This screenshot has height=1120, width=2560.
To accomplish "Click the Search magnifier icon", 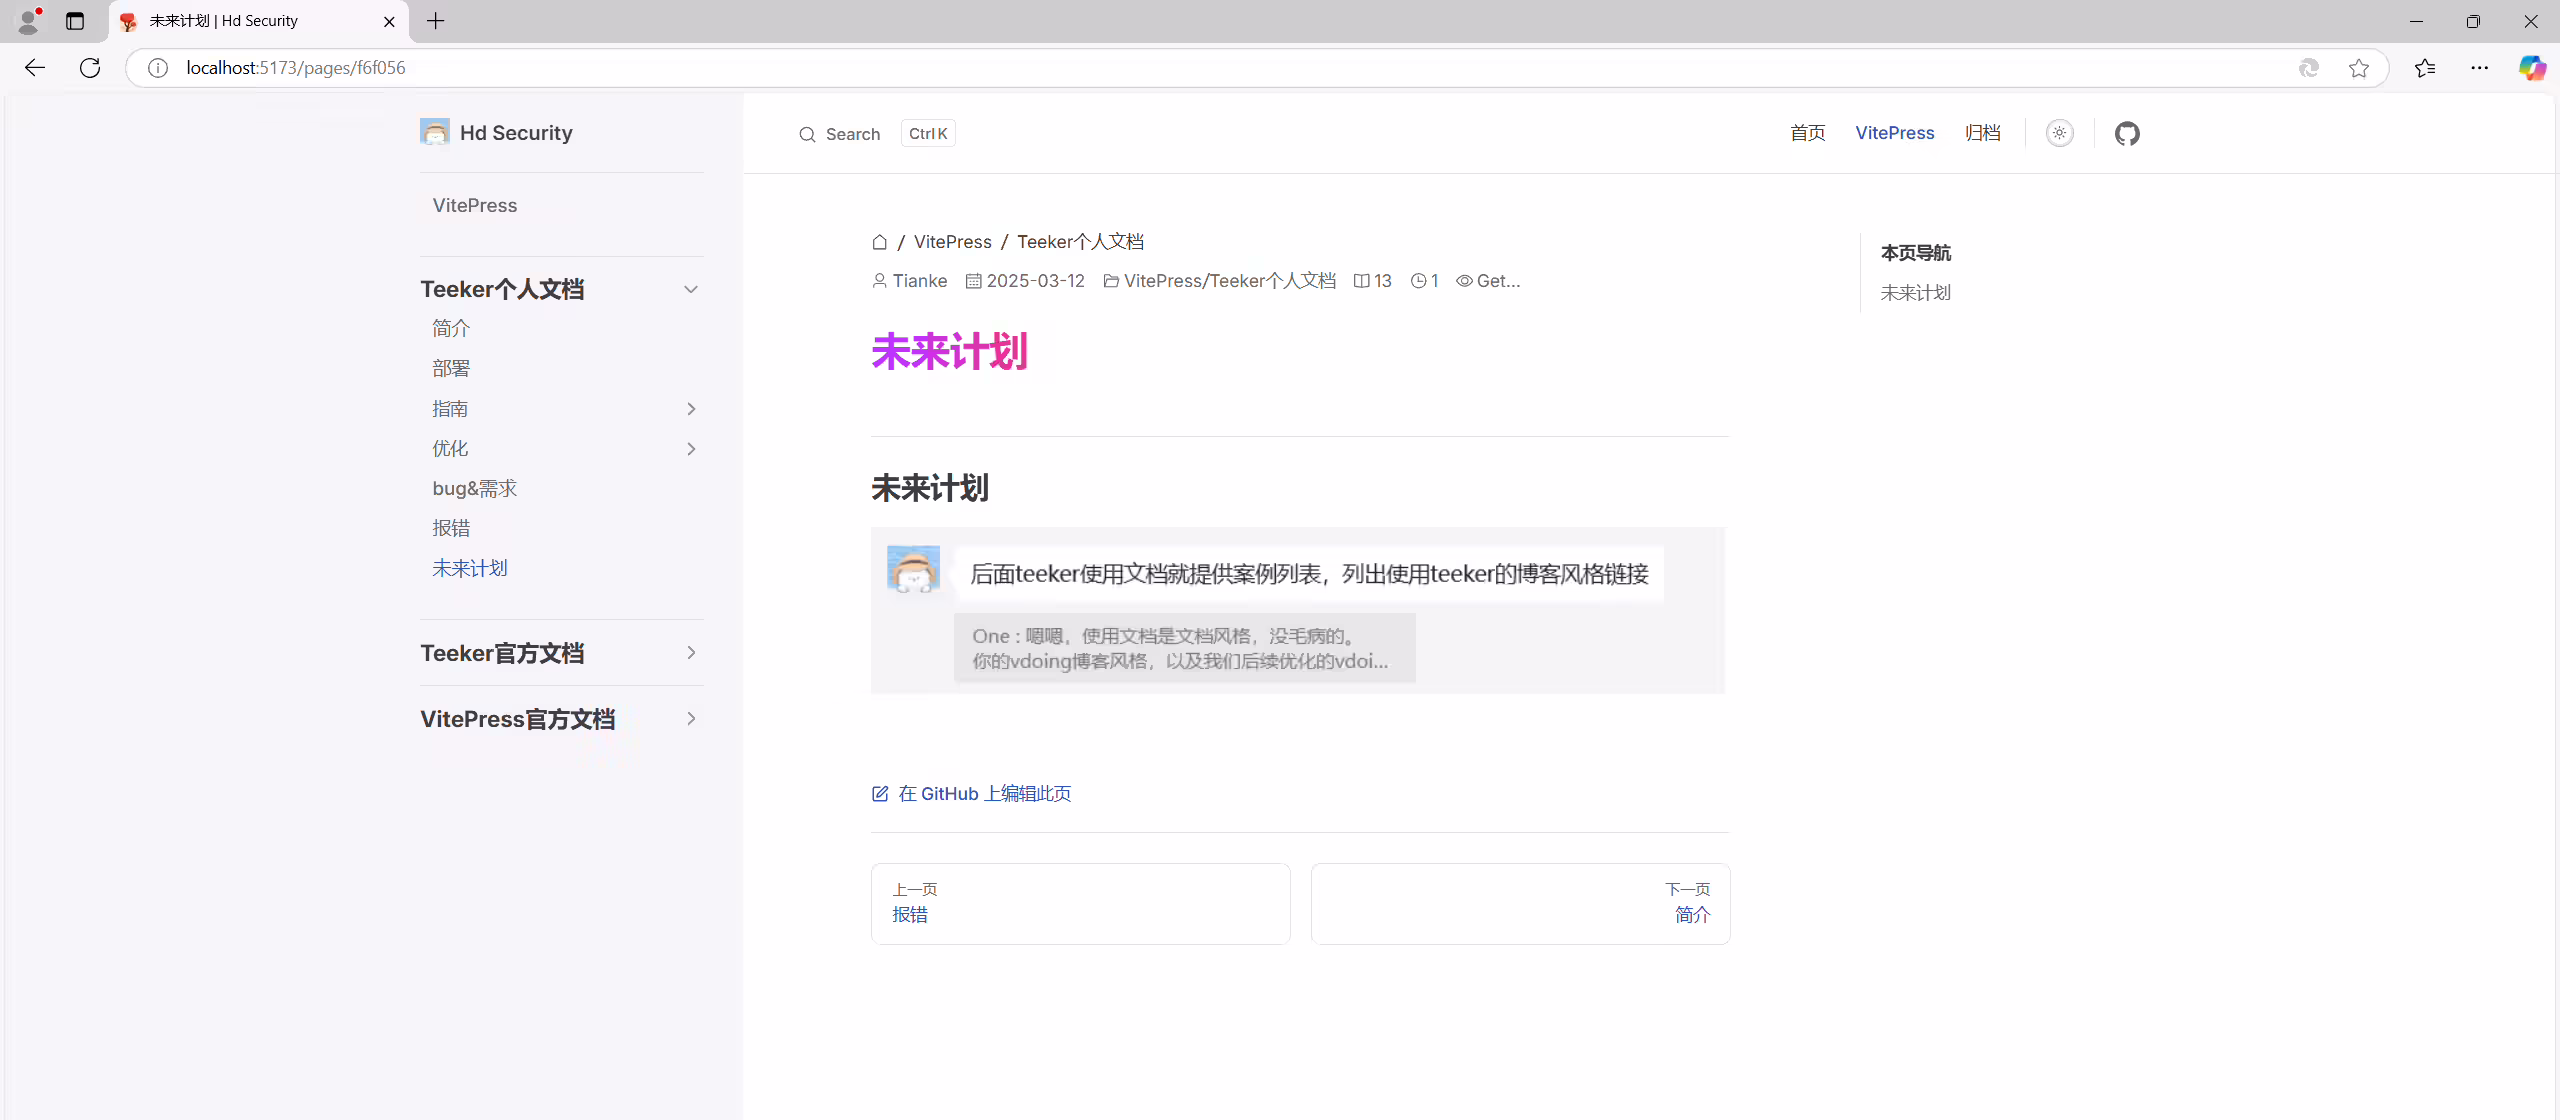I will 807,134.
